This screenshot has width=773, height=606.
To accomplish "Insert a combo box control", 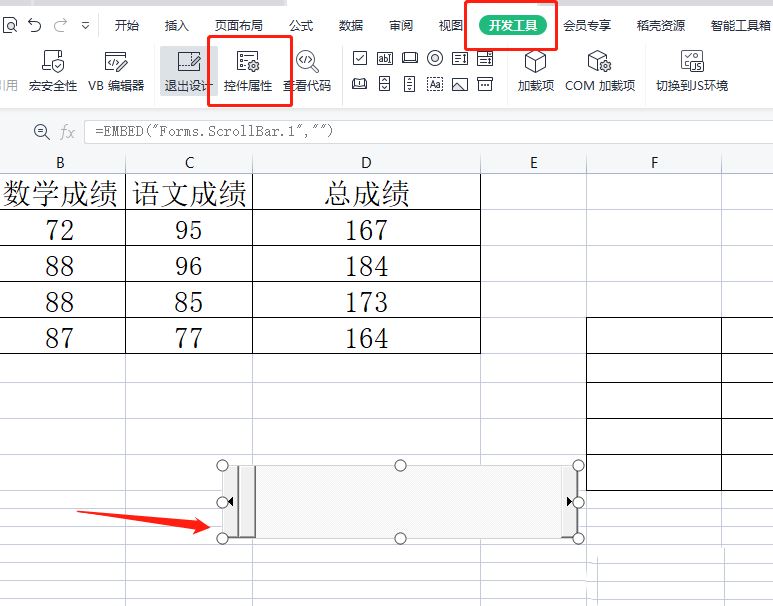I will point(485,59).
